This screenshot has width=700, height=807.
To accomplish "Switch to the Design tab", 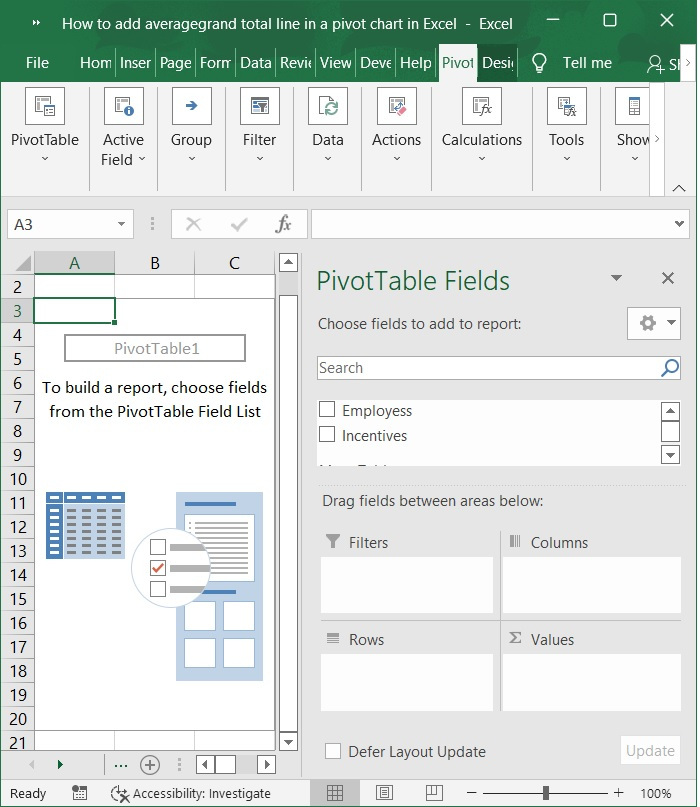I will [498, 63].
